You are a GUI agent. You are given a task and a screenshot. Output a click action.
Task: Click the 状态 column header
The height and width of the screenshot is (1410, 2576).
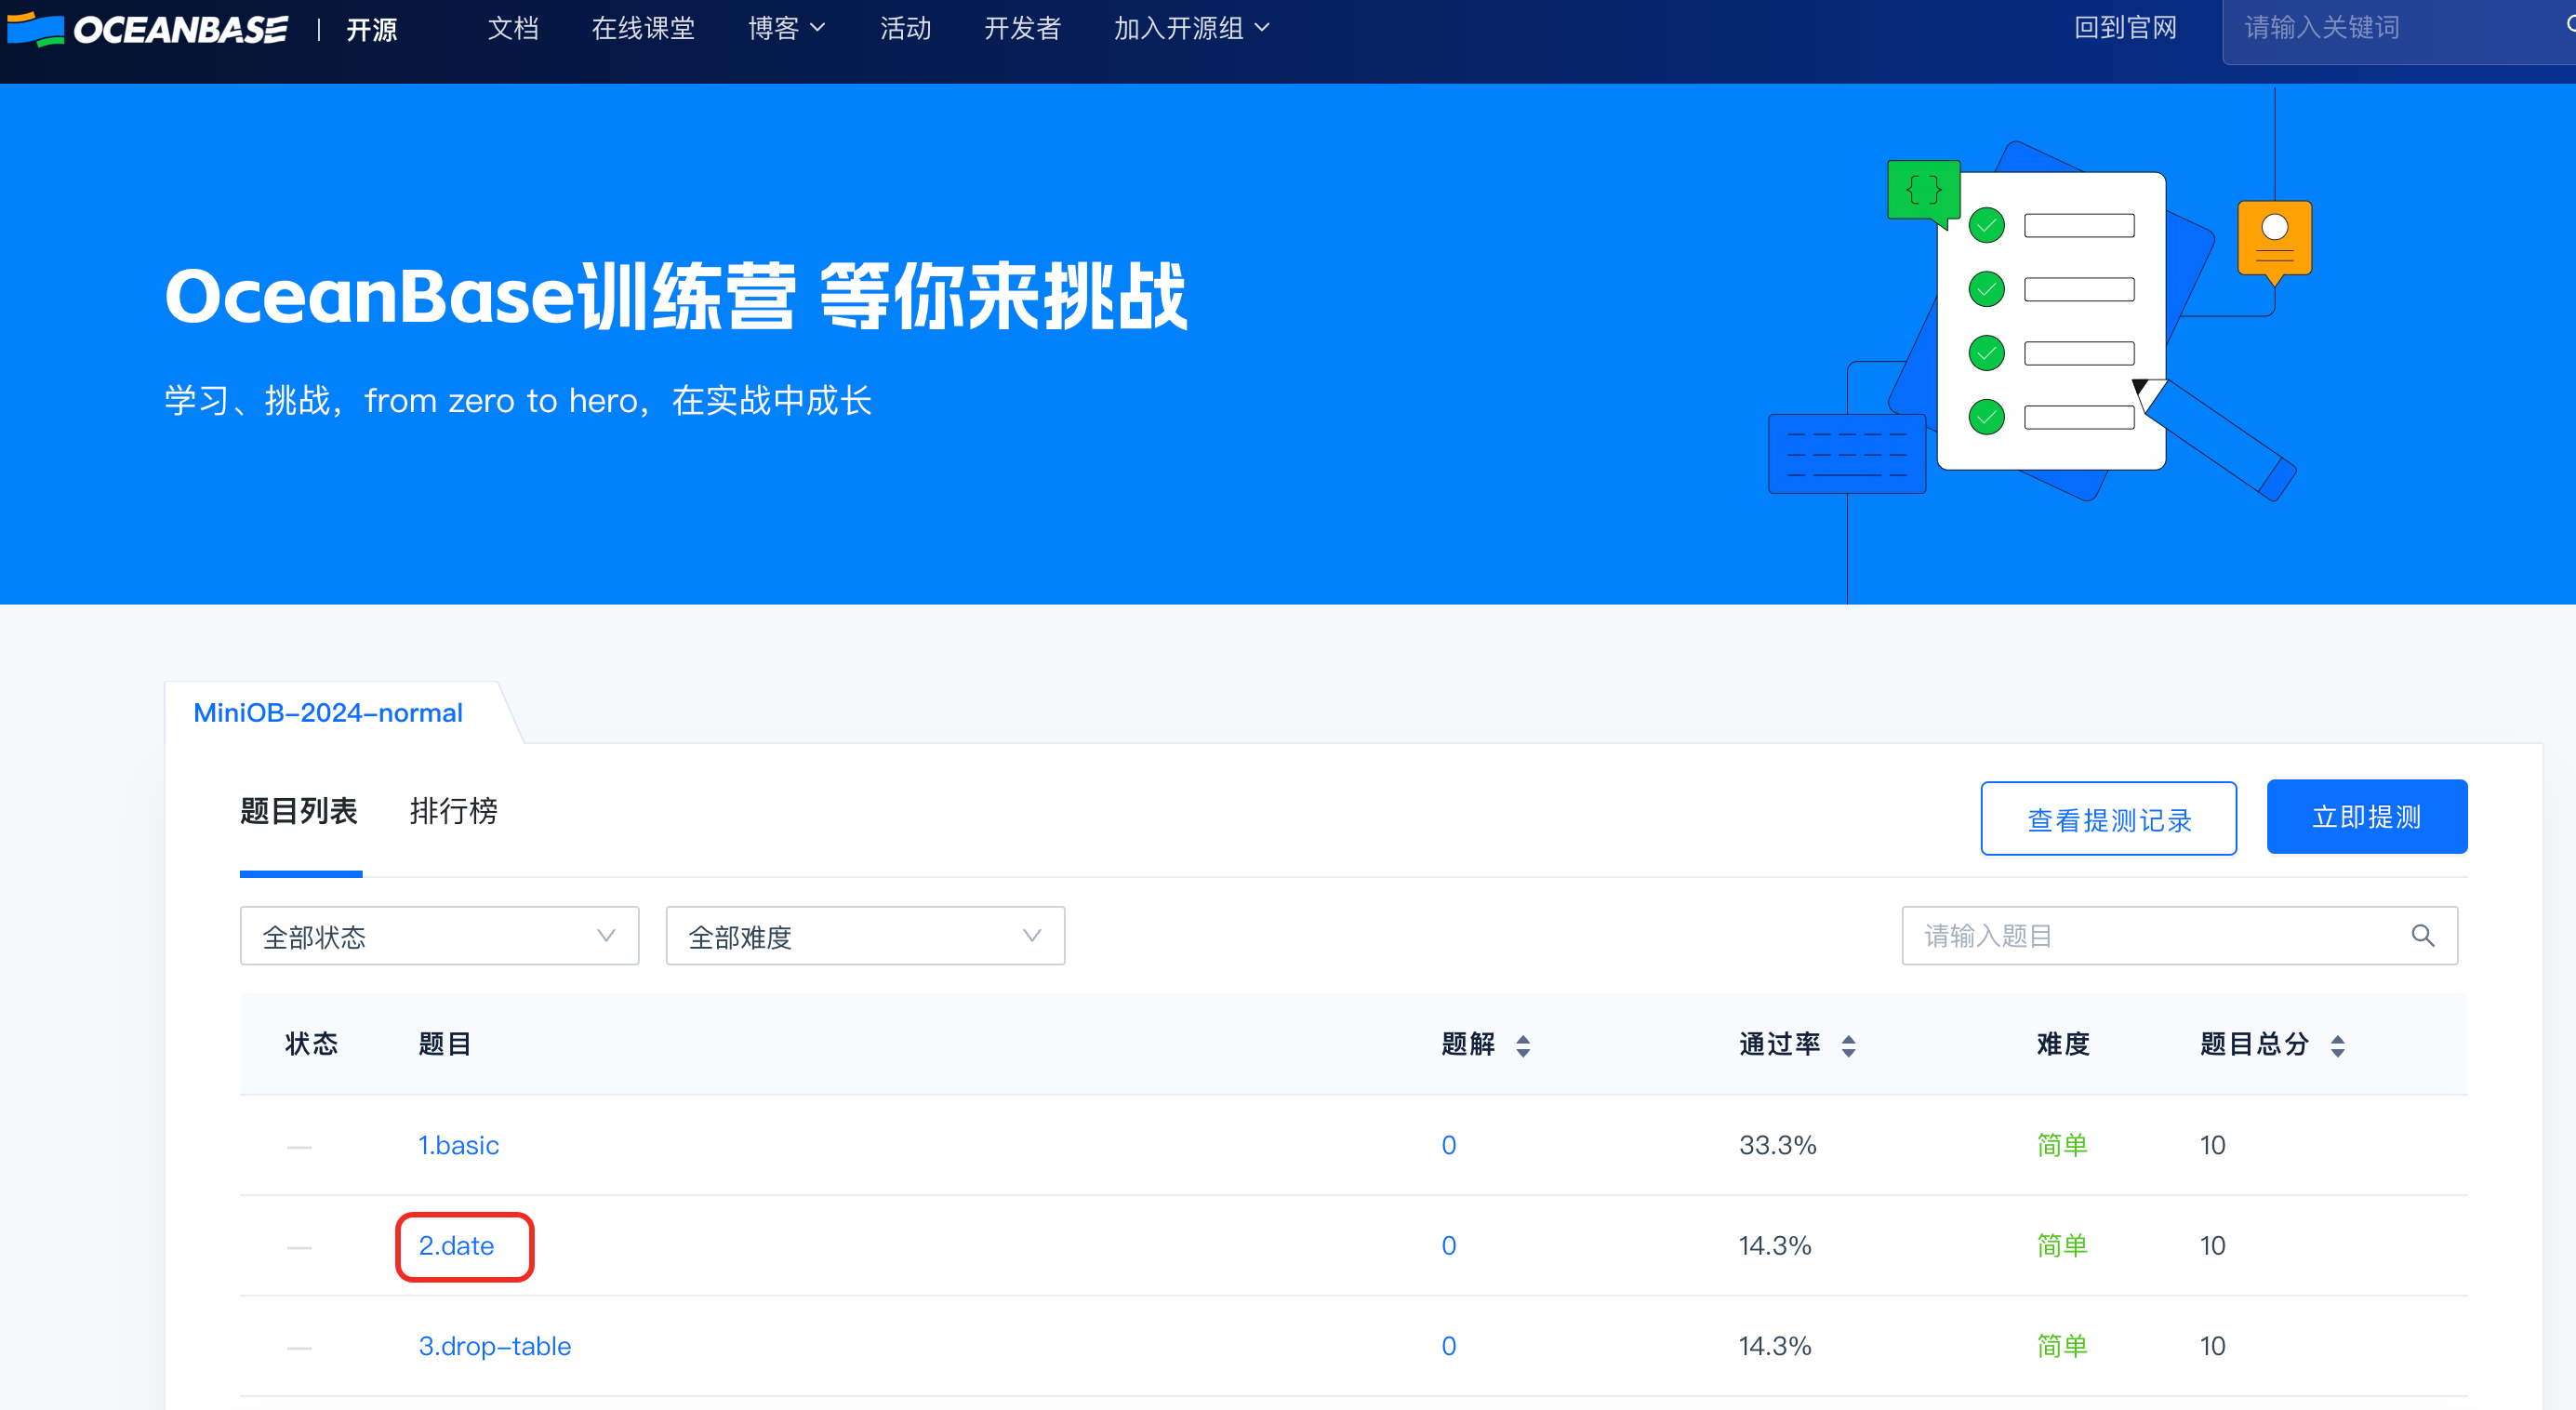tap(312, 1044)
